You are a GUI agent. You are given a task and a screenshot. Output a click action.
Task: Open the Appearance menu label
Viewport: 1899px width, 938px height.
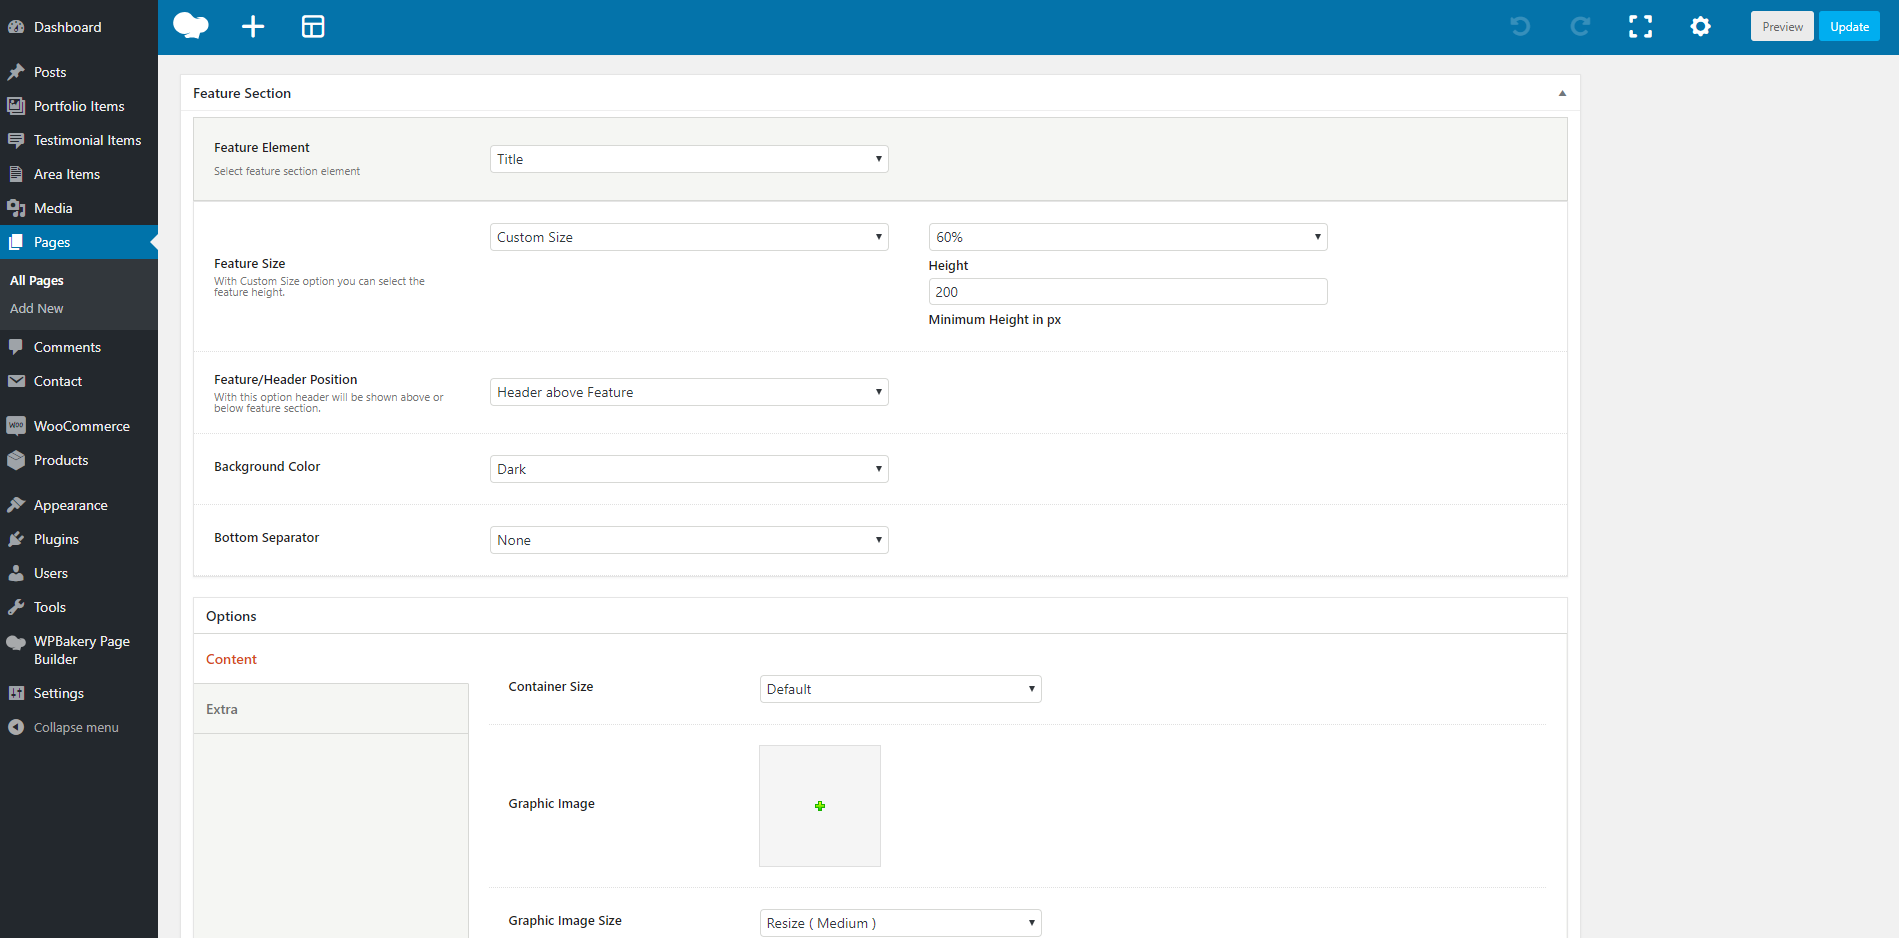tap(71, 505)
